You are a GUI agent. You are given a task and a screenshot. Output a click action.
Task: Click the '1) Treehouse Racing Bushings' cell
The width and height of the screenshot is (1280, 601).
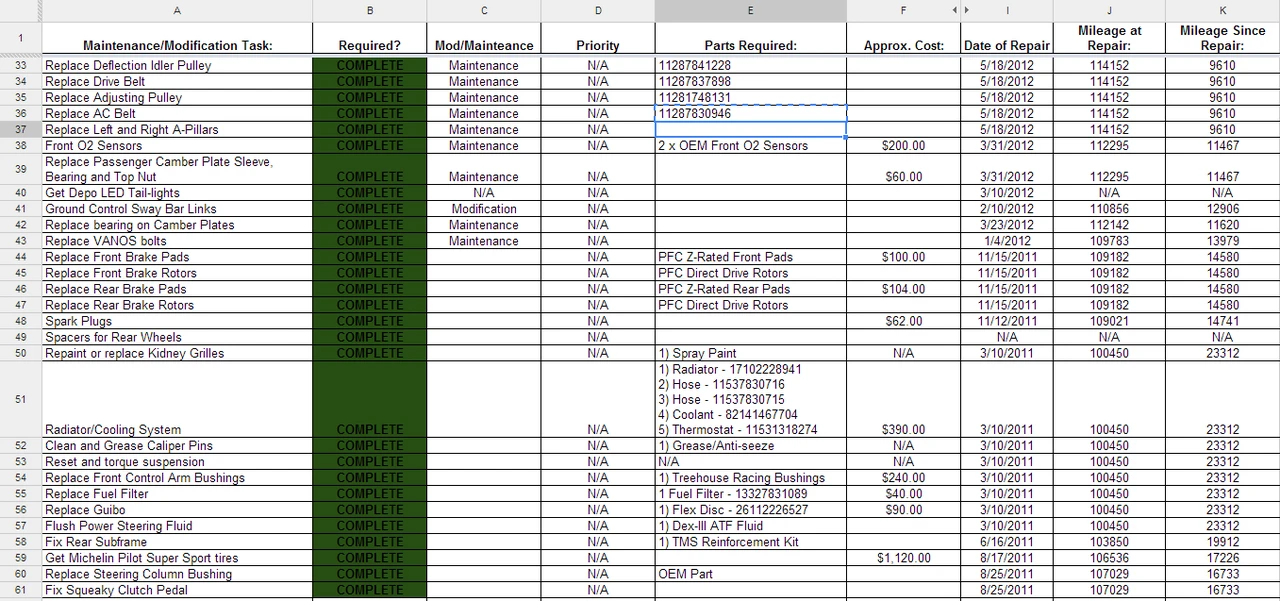tap(751, 478)
